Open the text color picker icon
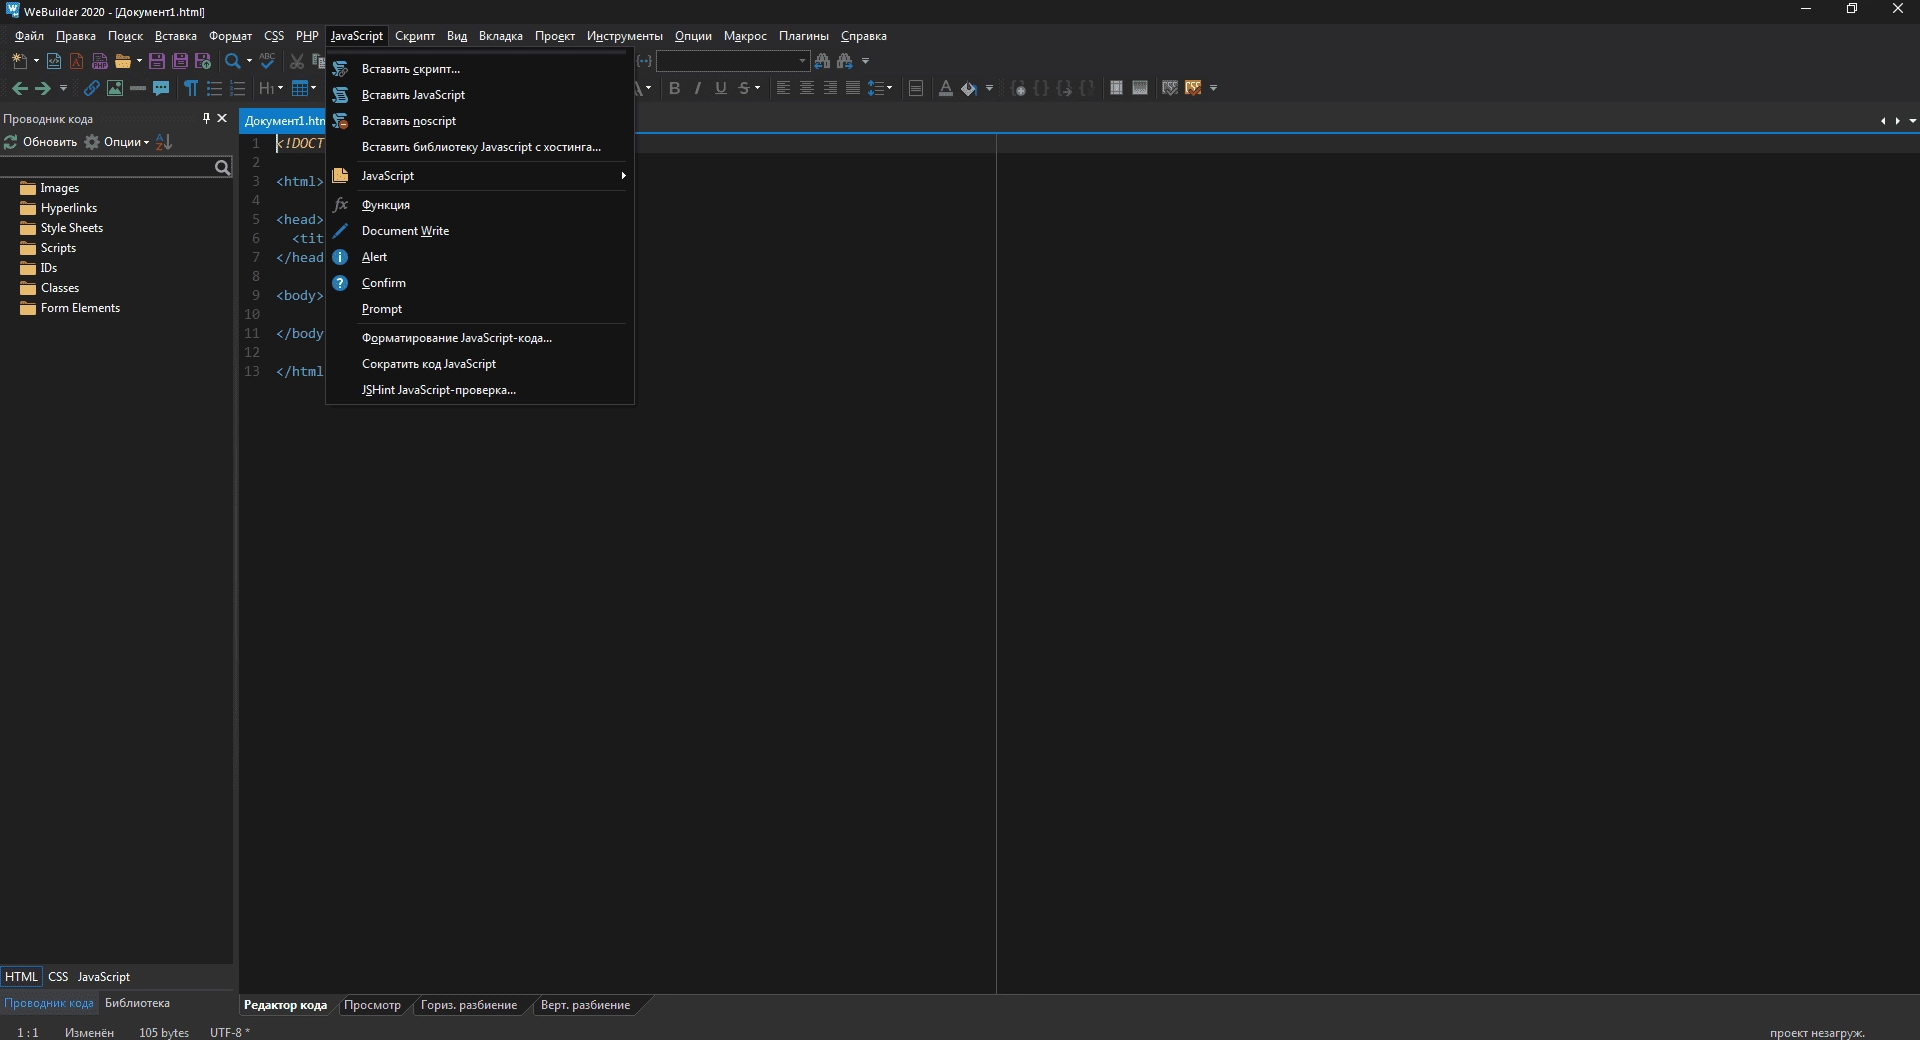The width and height of the screenshot is (1920, 1040). pos(945,88)
